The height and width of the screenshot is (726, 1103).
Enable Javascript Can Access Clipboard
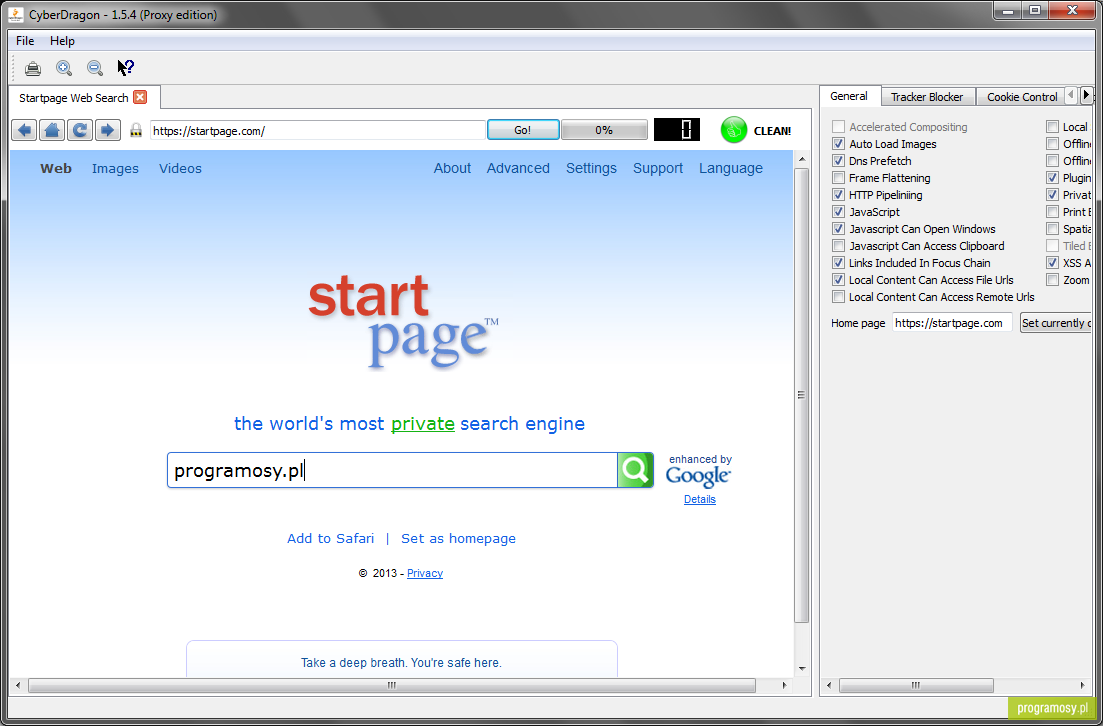pyautogui.click(x=838, y=246)
